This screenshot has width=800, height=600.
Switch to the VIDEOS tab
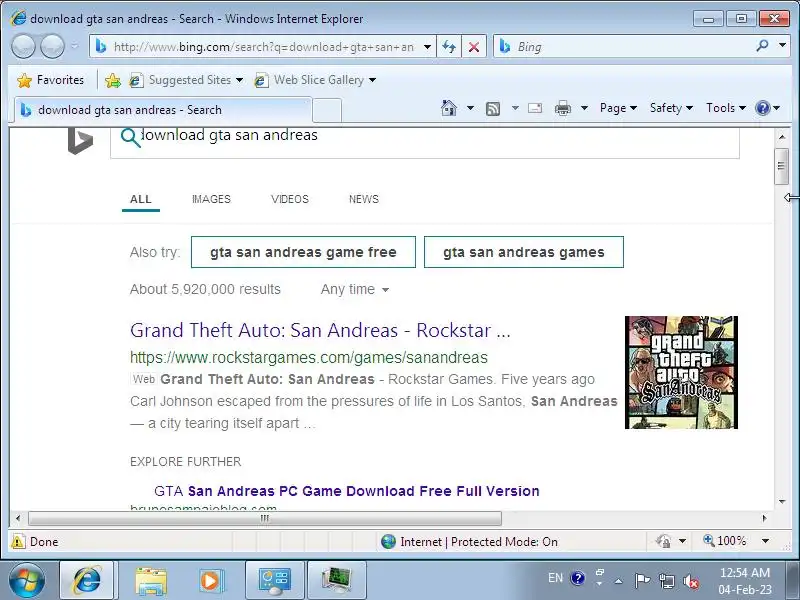coord(290,199)
